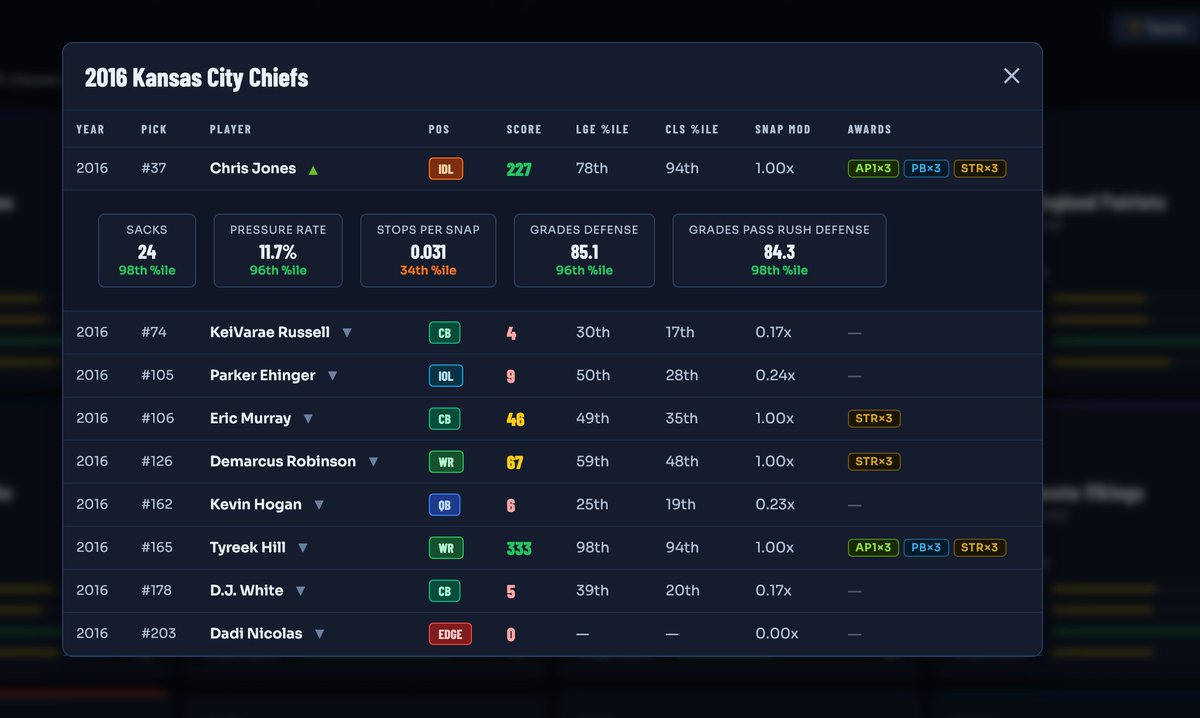
Task: Click the SNAP MOD column header
Action: (x=783, y=129)
